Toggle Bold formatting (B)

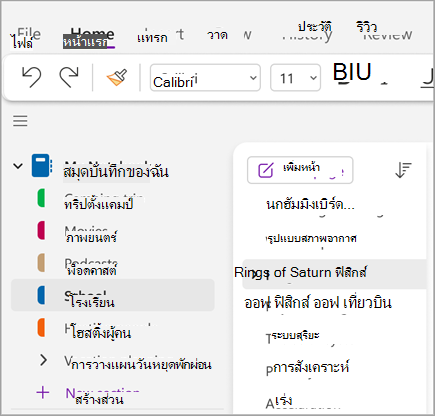339,72
